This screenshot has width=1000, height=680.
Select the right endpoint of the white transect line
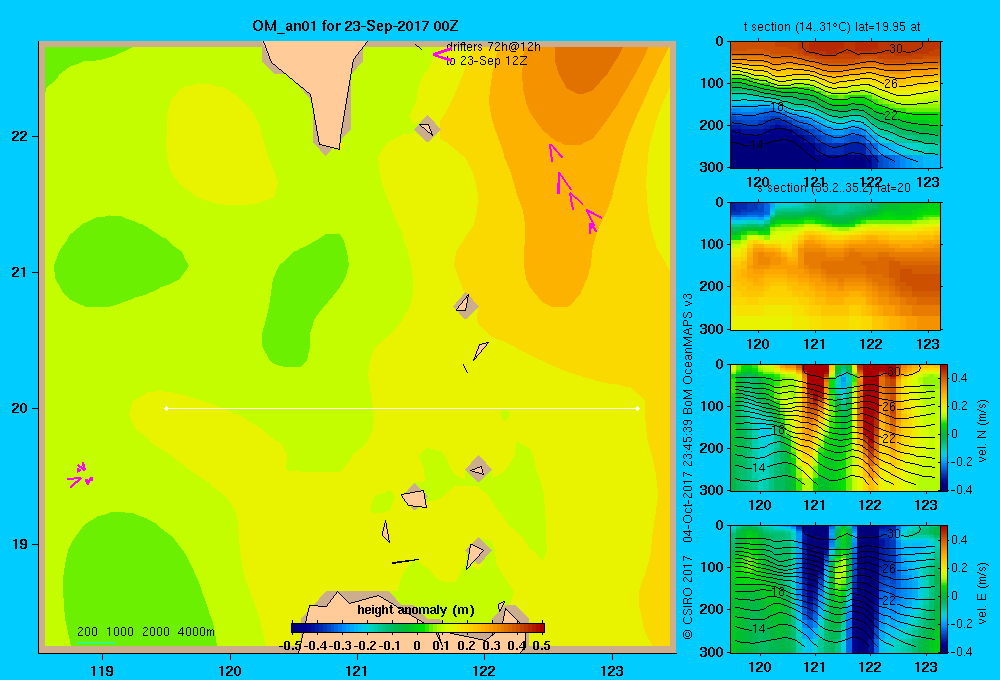point(637,408)
